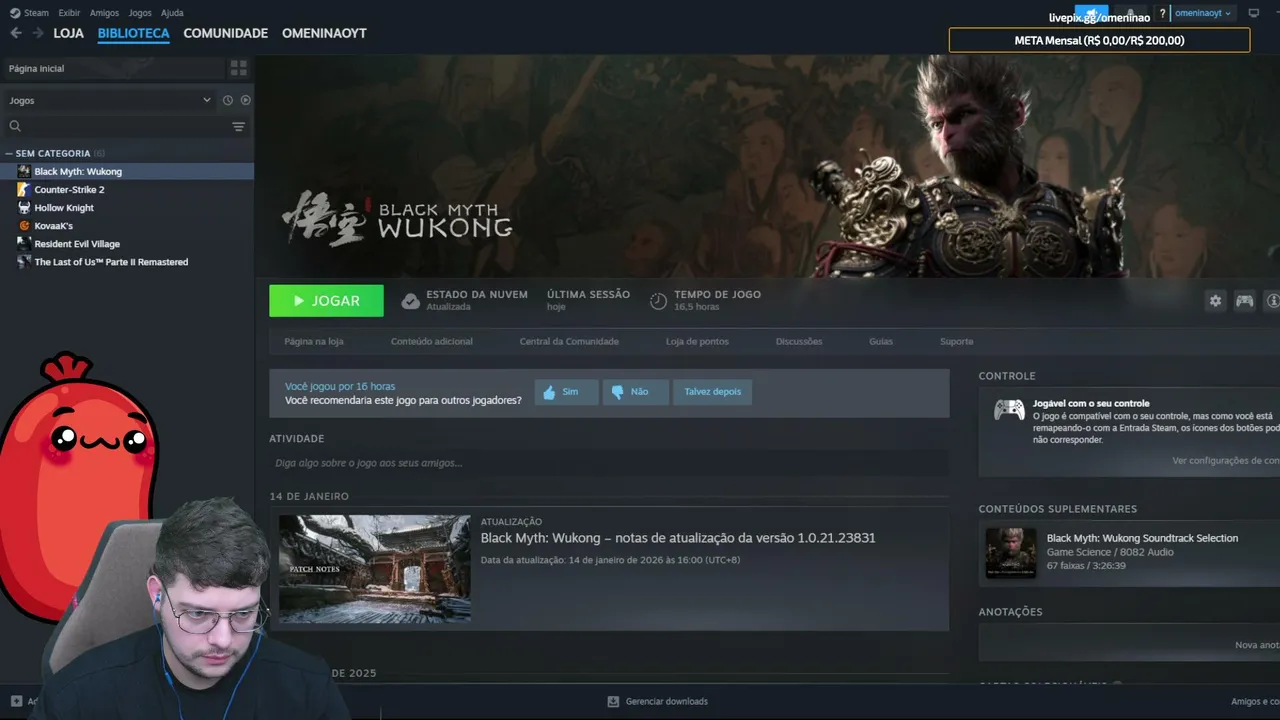Collapse the SEM CATEGORIA group
1280x720 pixels.
click(x=9, y=153)
